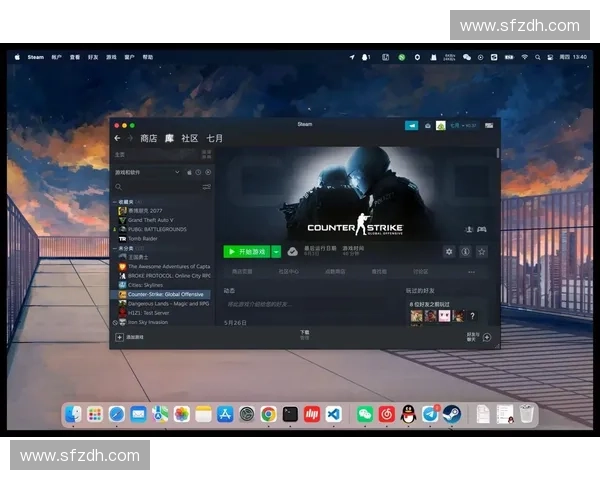Image resolution: width=600 pixels, height=480 pixels.
Task: Add Counter-Strike to favorites with star
Action: [481, 252]
